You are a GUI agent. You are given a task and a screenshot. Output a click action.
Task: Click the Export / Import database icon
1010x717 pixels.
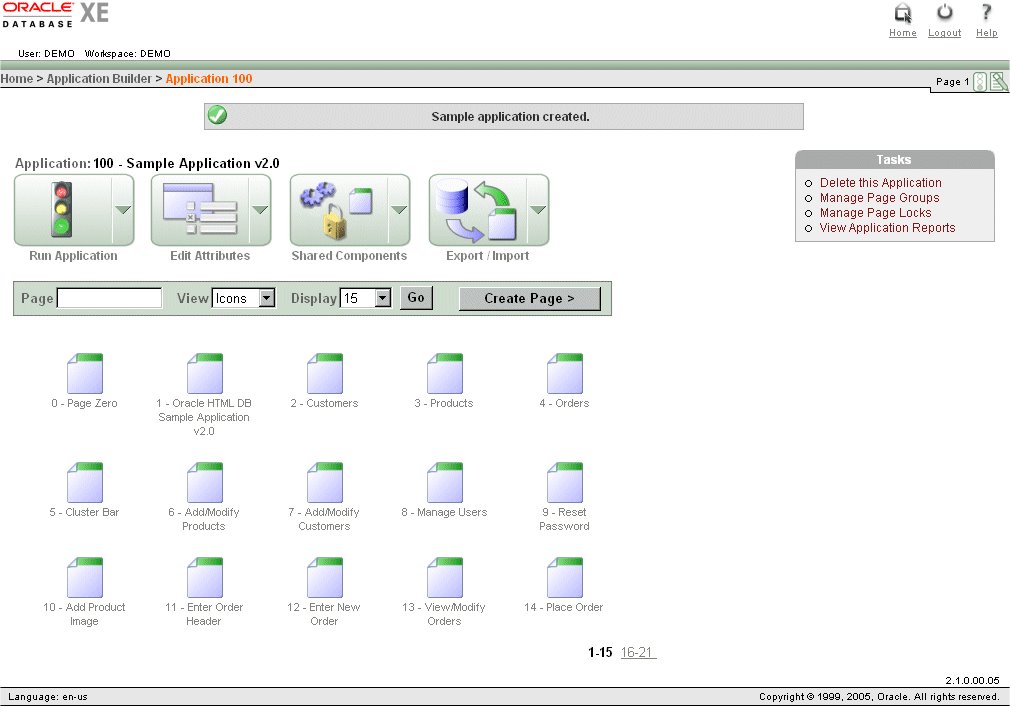(477, 210)
